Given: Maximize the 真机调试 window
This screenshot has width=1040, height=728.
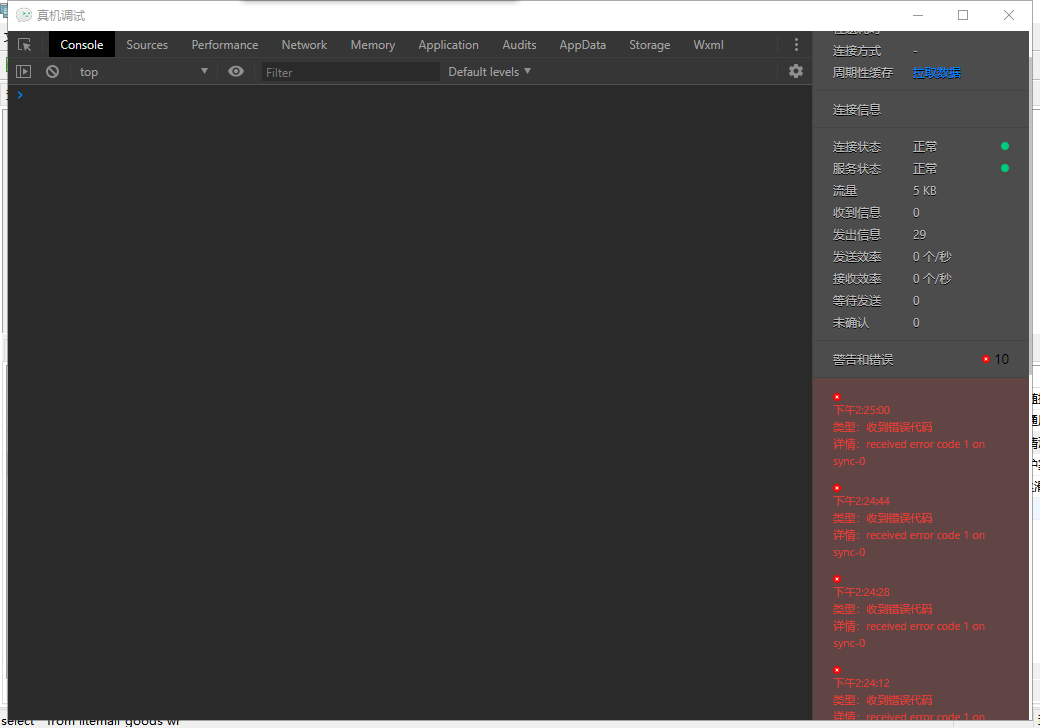Looking at the screenshot, I should click(963, 15).
